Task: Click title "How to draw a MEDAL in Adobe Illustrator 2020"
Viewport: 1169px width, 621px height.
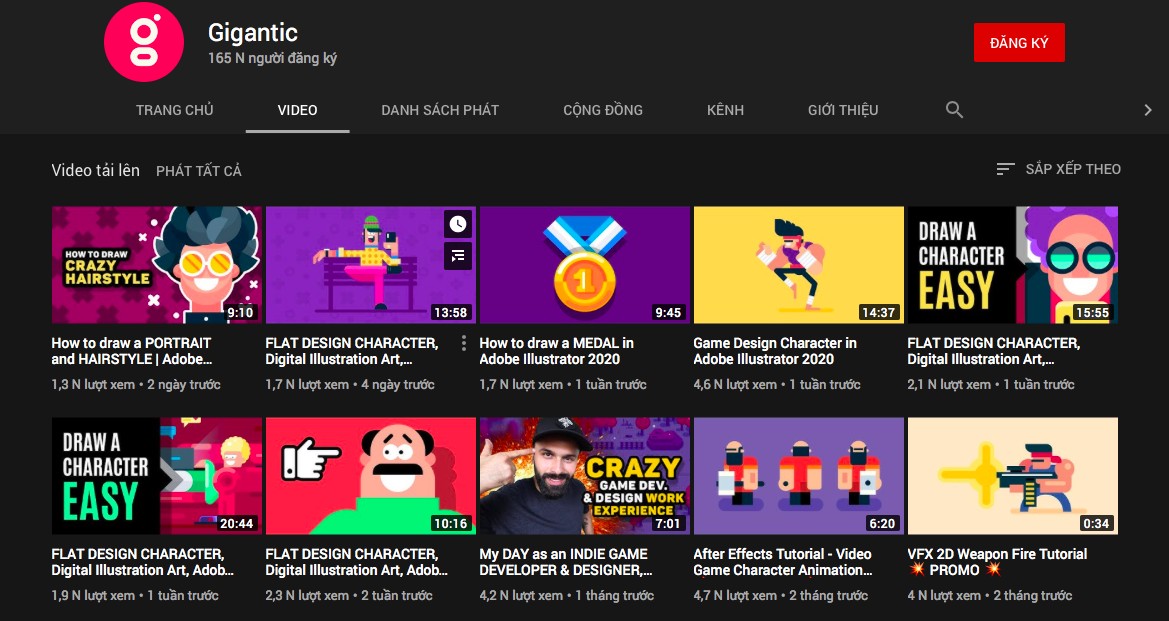Action: point(556,351)
